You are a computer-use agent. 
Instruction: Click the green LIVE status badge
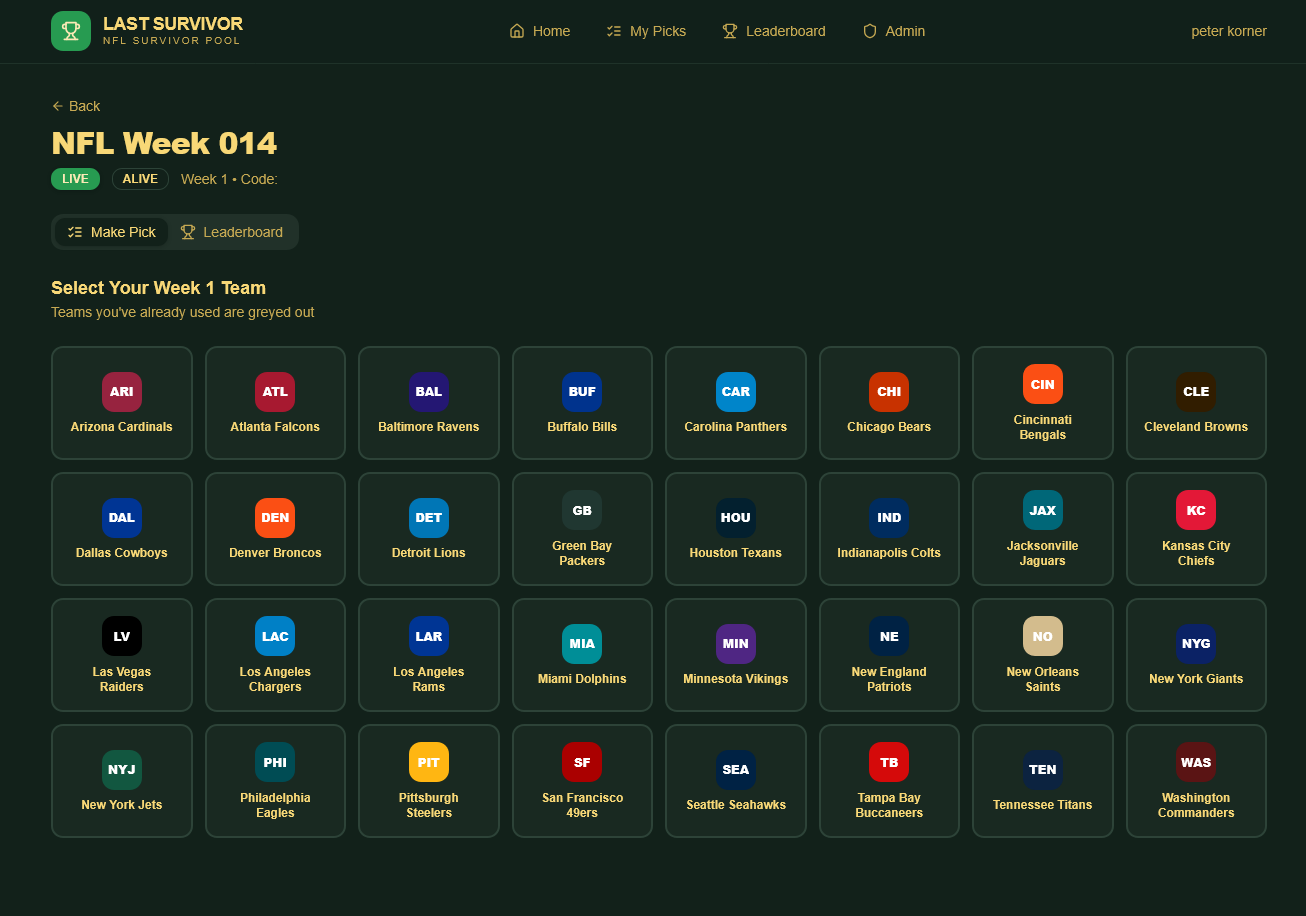pos(75,179)
